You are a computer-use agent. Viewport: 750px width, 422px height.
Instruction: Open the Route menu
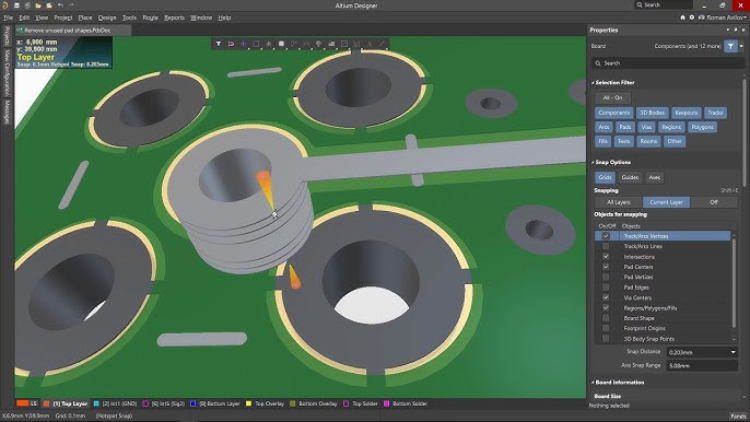[150, 17]
